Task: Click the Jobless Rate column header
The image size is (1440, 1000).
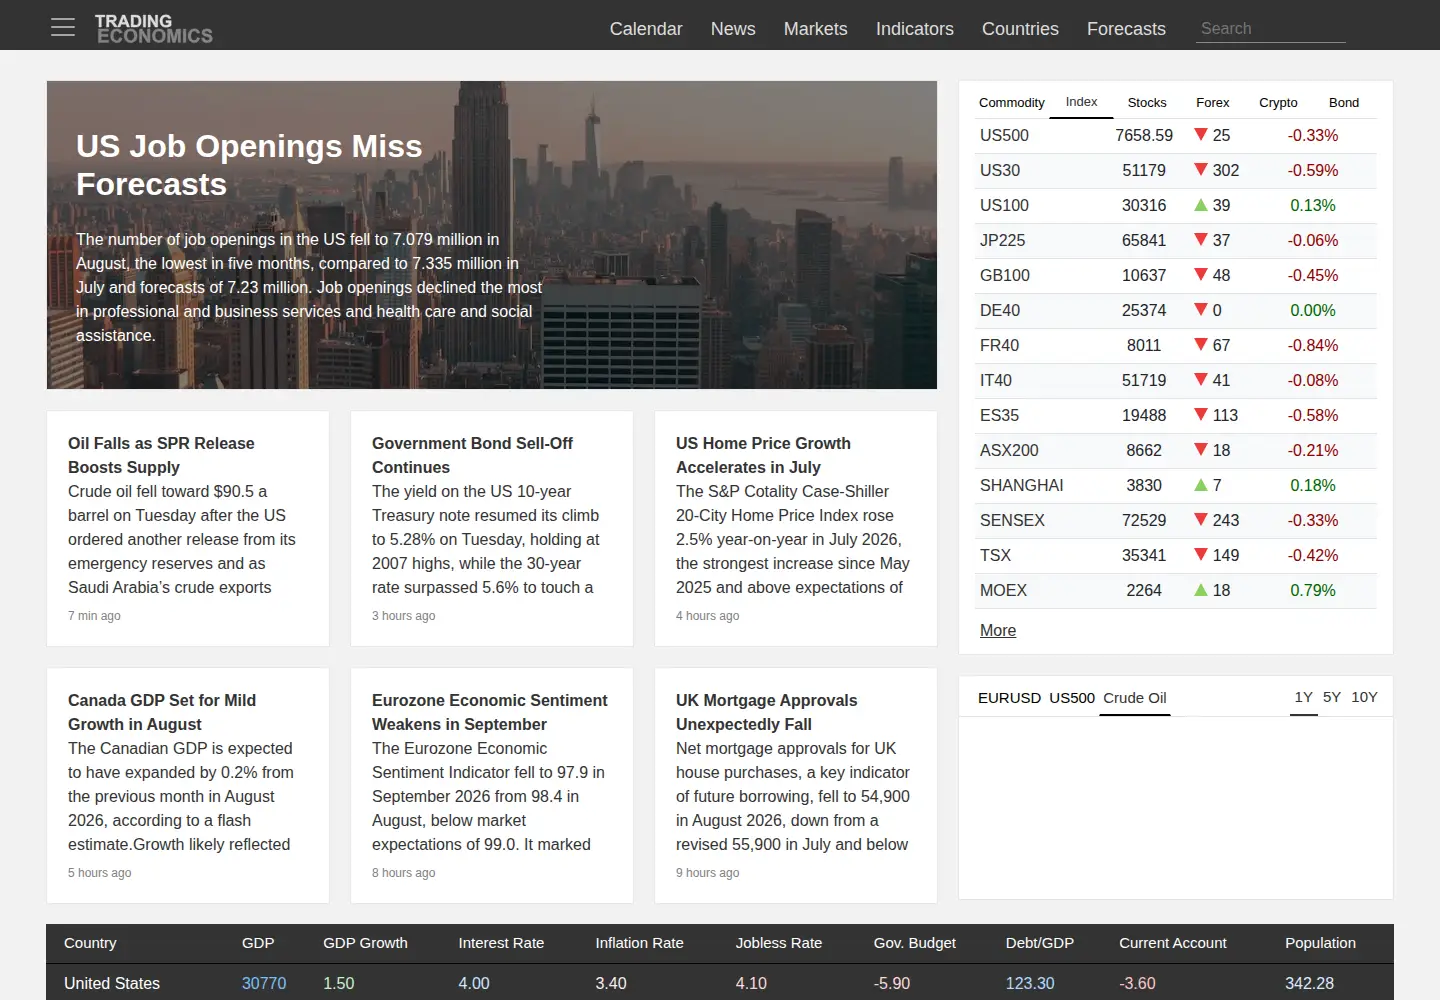Action: pyautogui.click(x=779, y=943)
